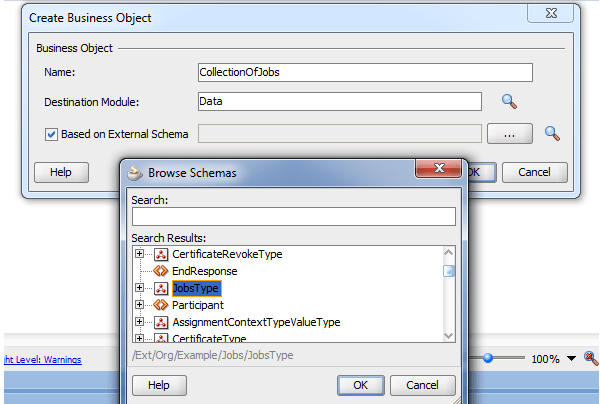Open the 100% zoom level dropdown
600x404 pixels.
click(x=572, y=359)
